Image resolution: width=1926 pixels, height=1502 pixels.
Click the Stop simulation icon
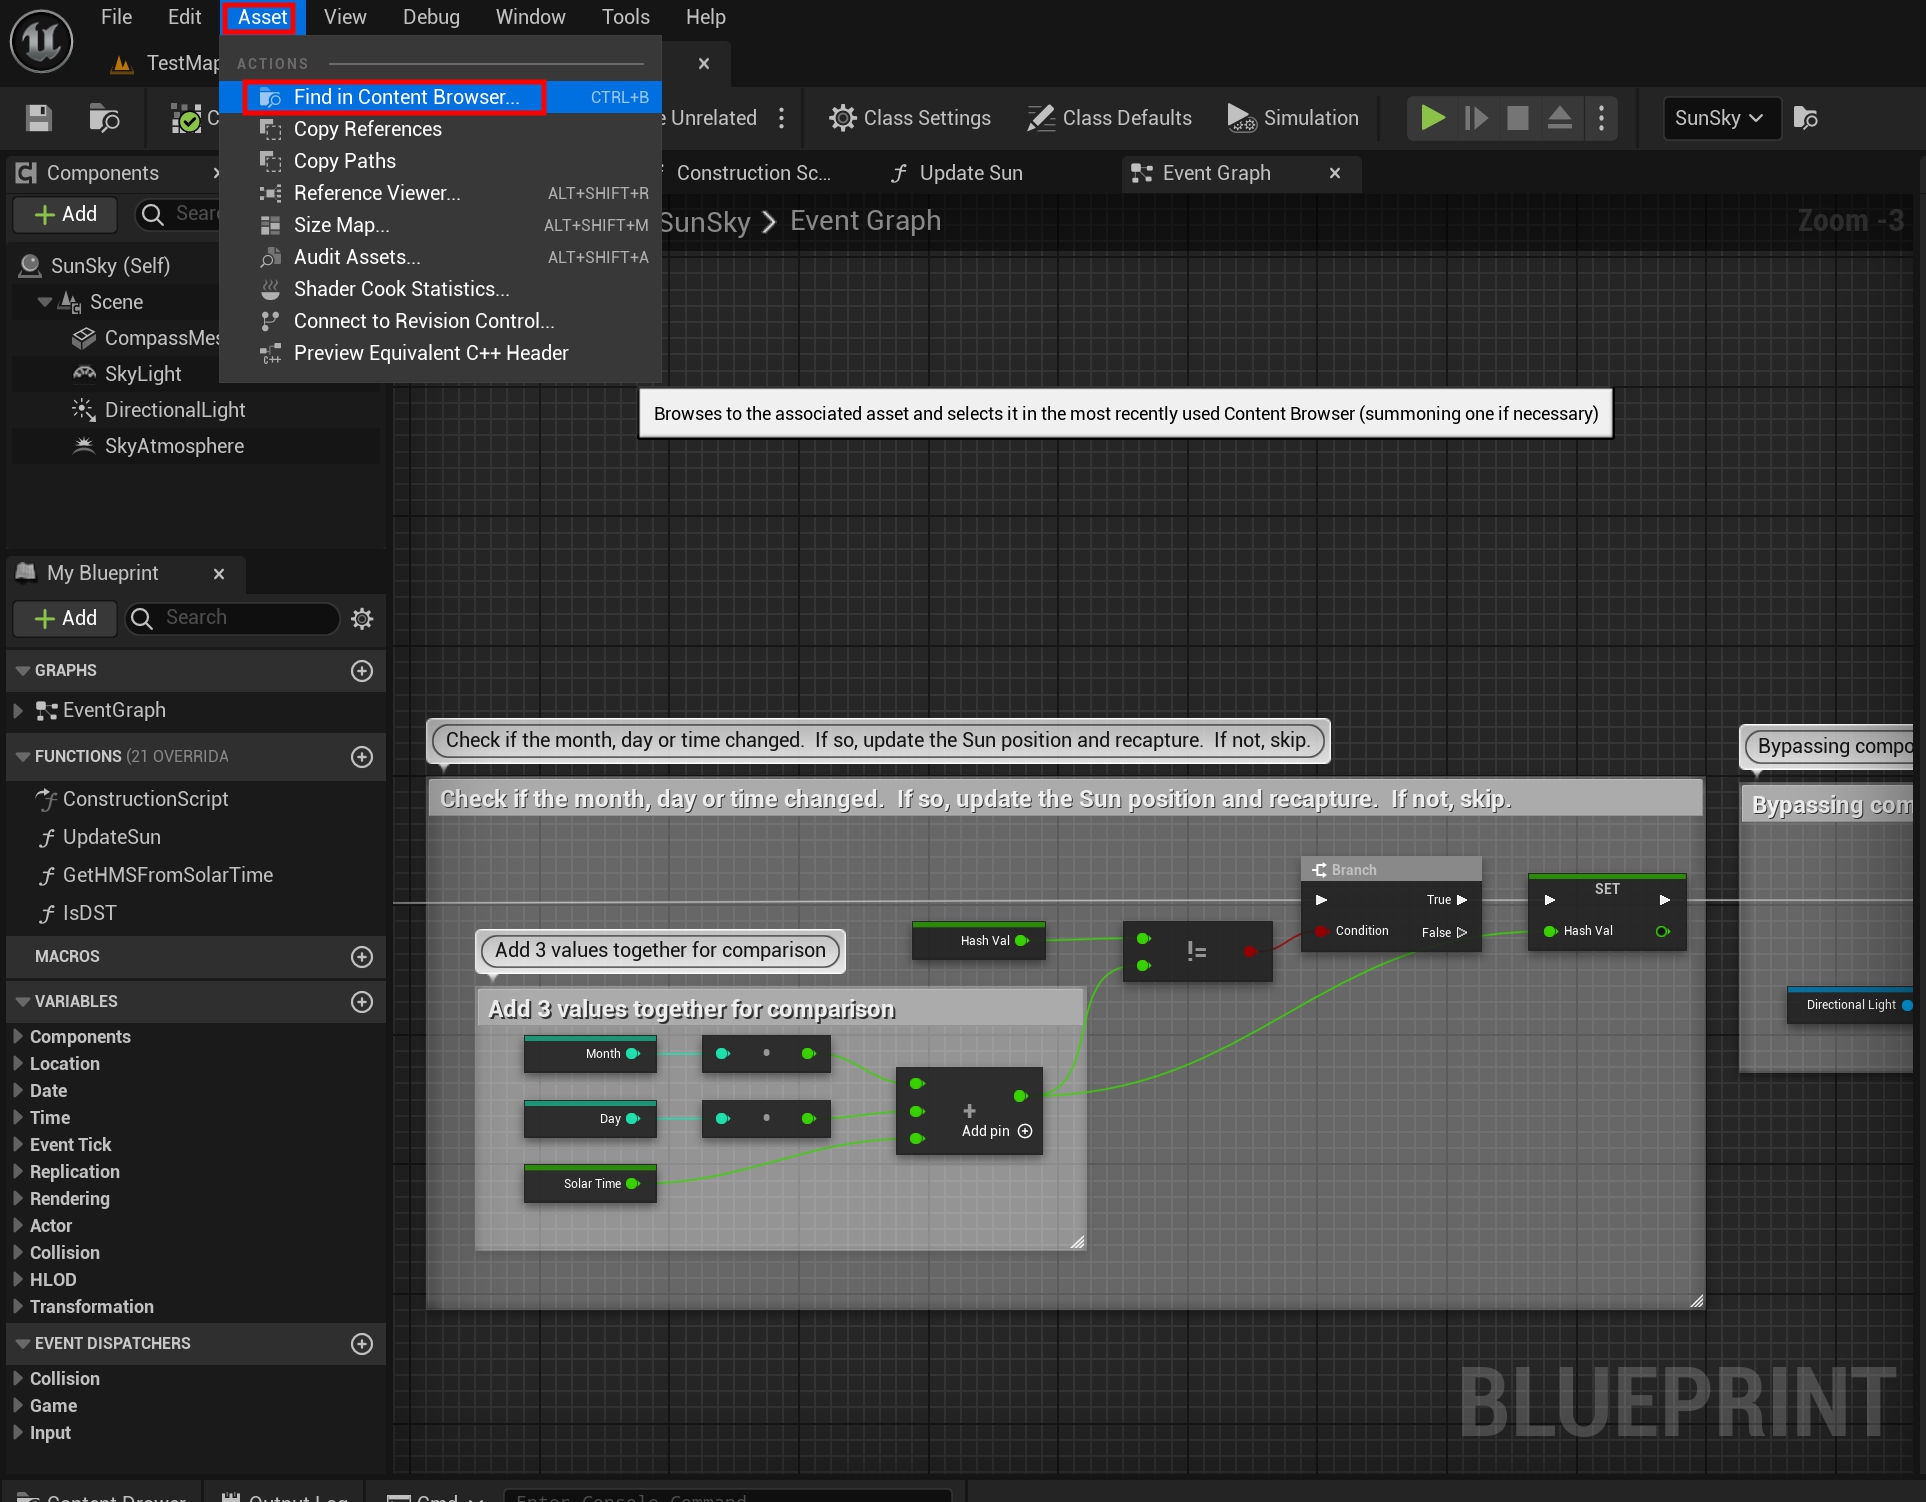click(x=1517, y=118)
